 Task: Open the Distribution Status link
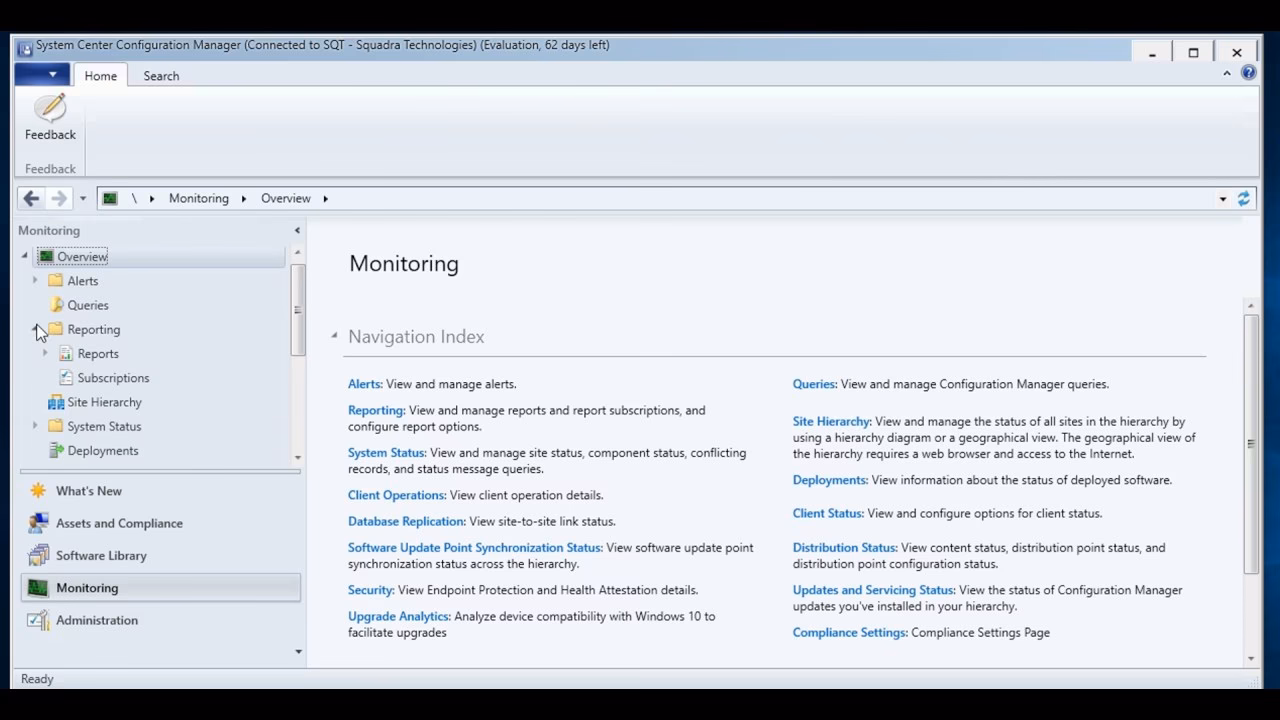[x=845, y=548]
